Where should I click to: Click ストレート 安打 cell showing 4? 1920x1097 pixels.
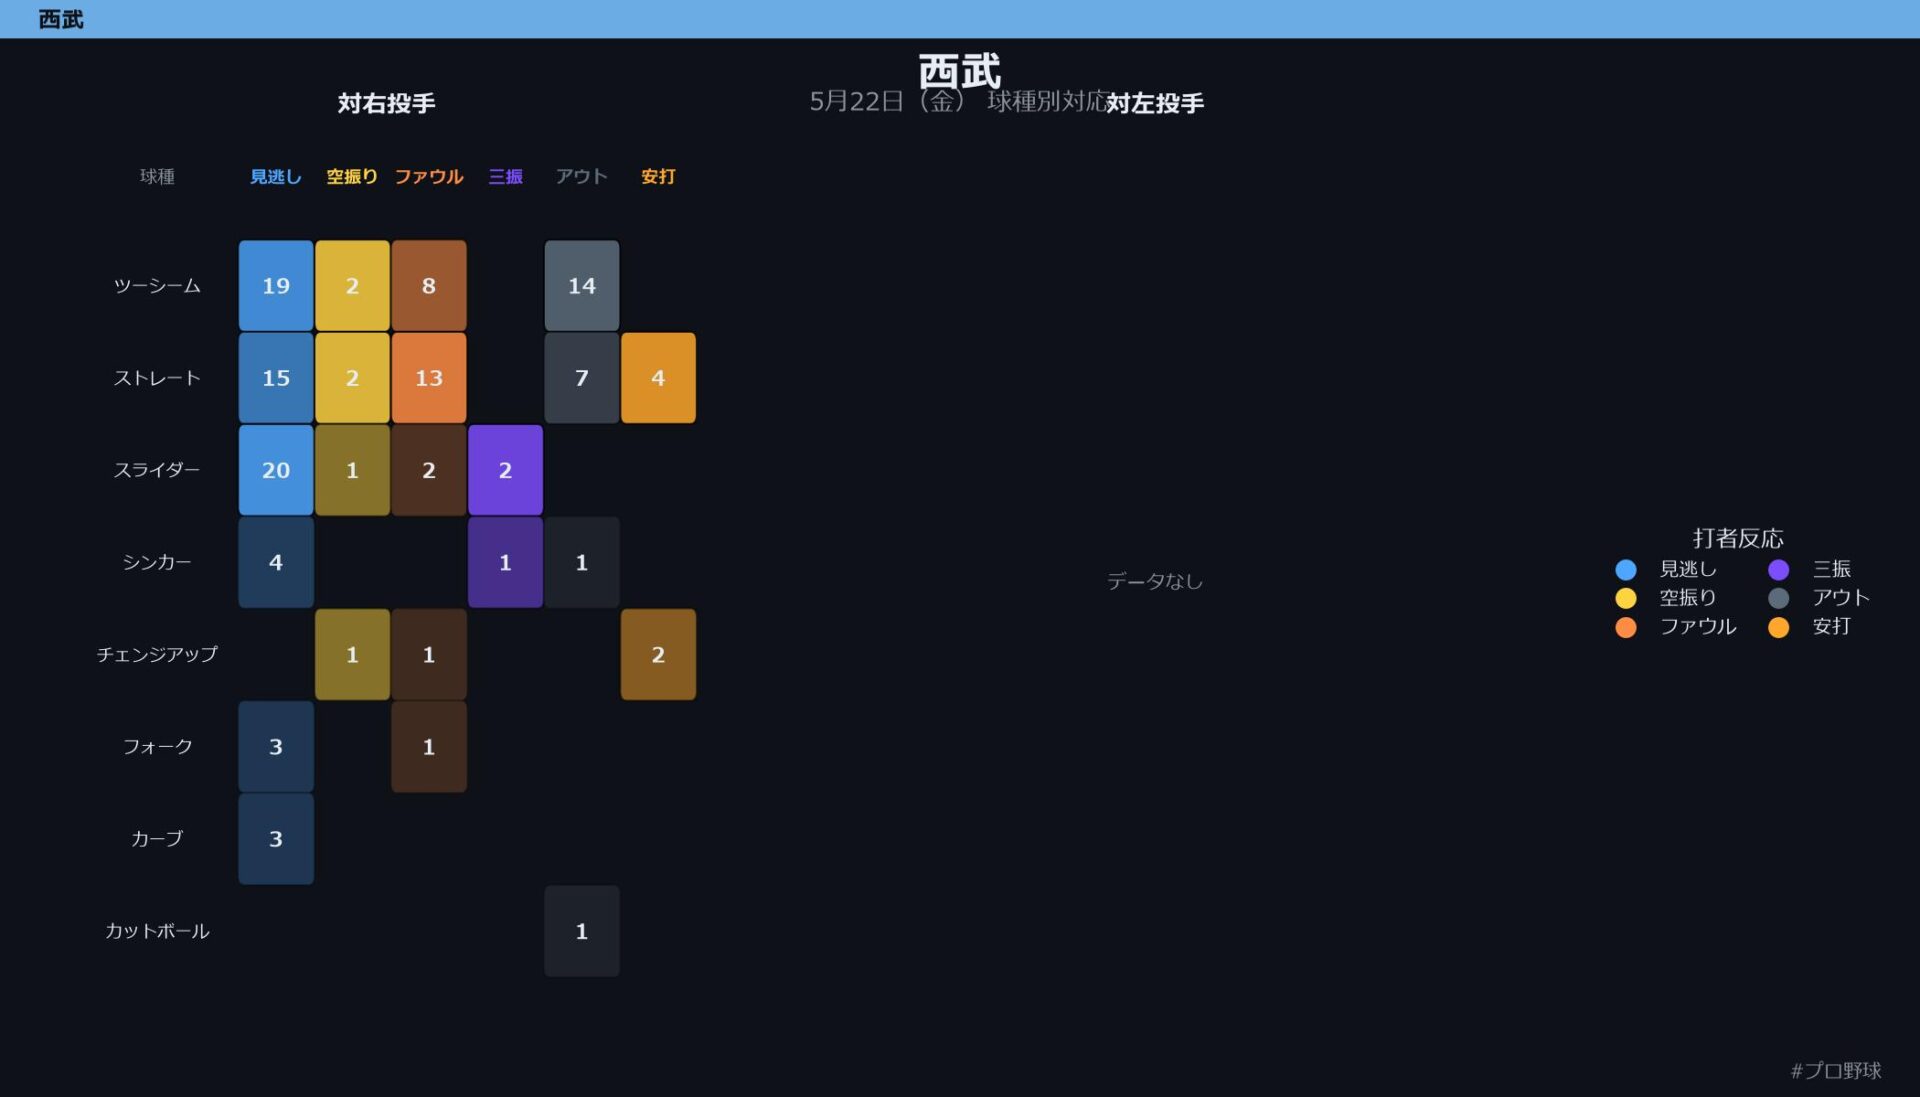(x=658, y=378)
